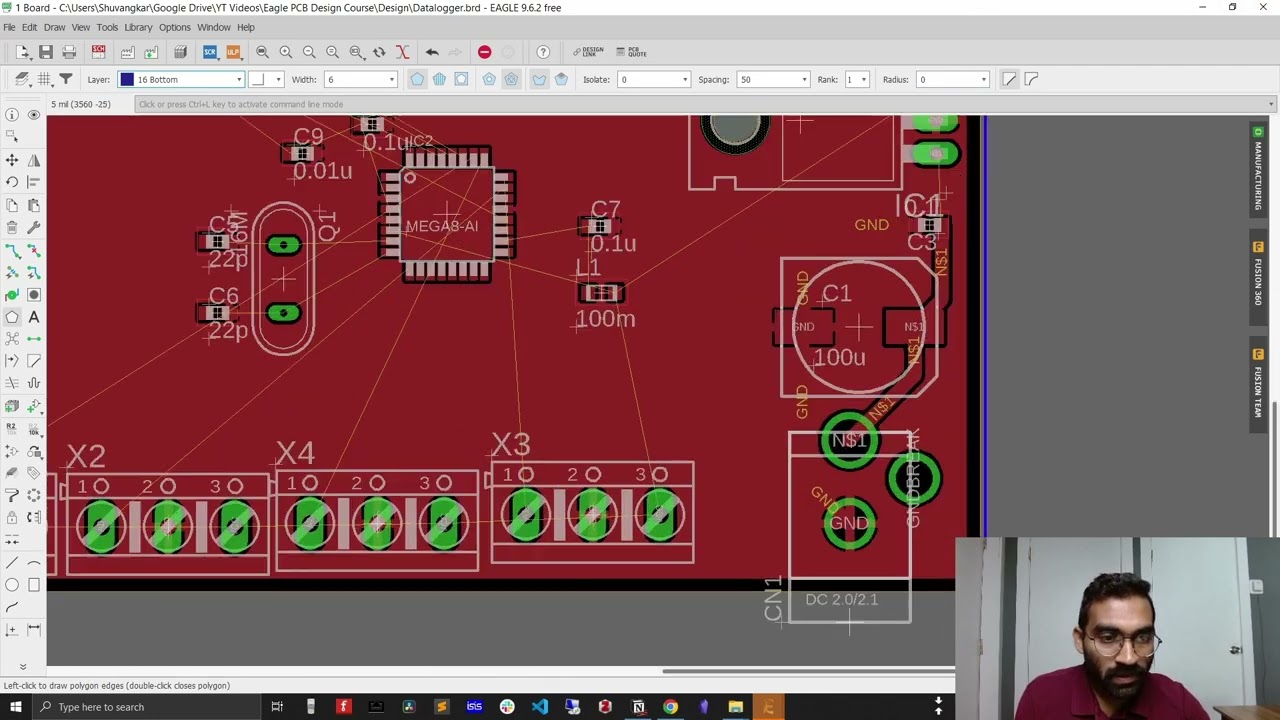Select hatch polygon pour style

point(439,79)
